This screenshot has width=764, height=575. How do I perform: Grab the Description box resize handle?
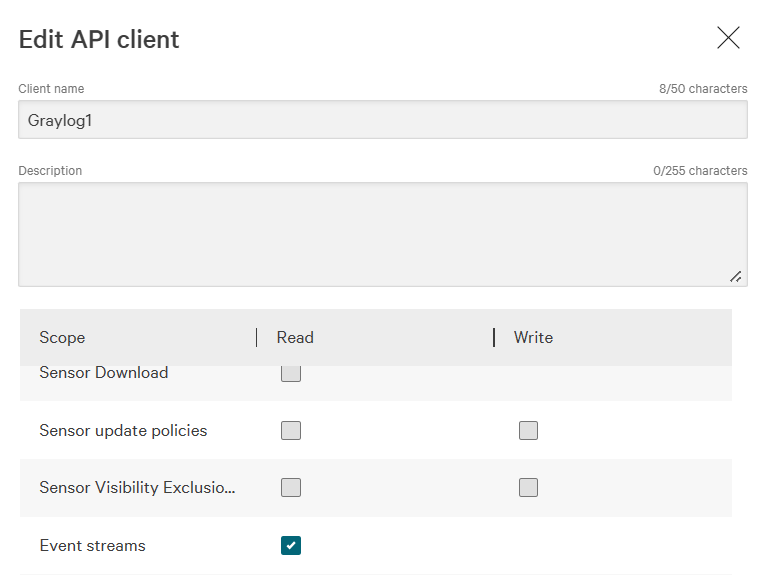tap(735, 276)
